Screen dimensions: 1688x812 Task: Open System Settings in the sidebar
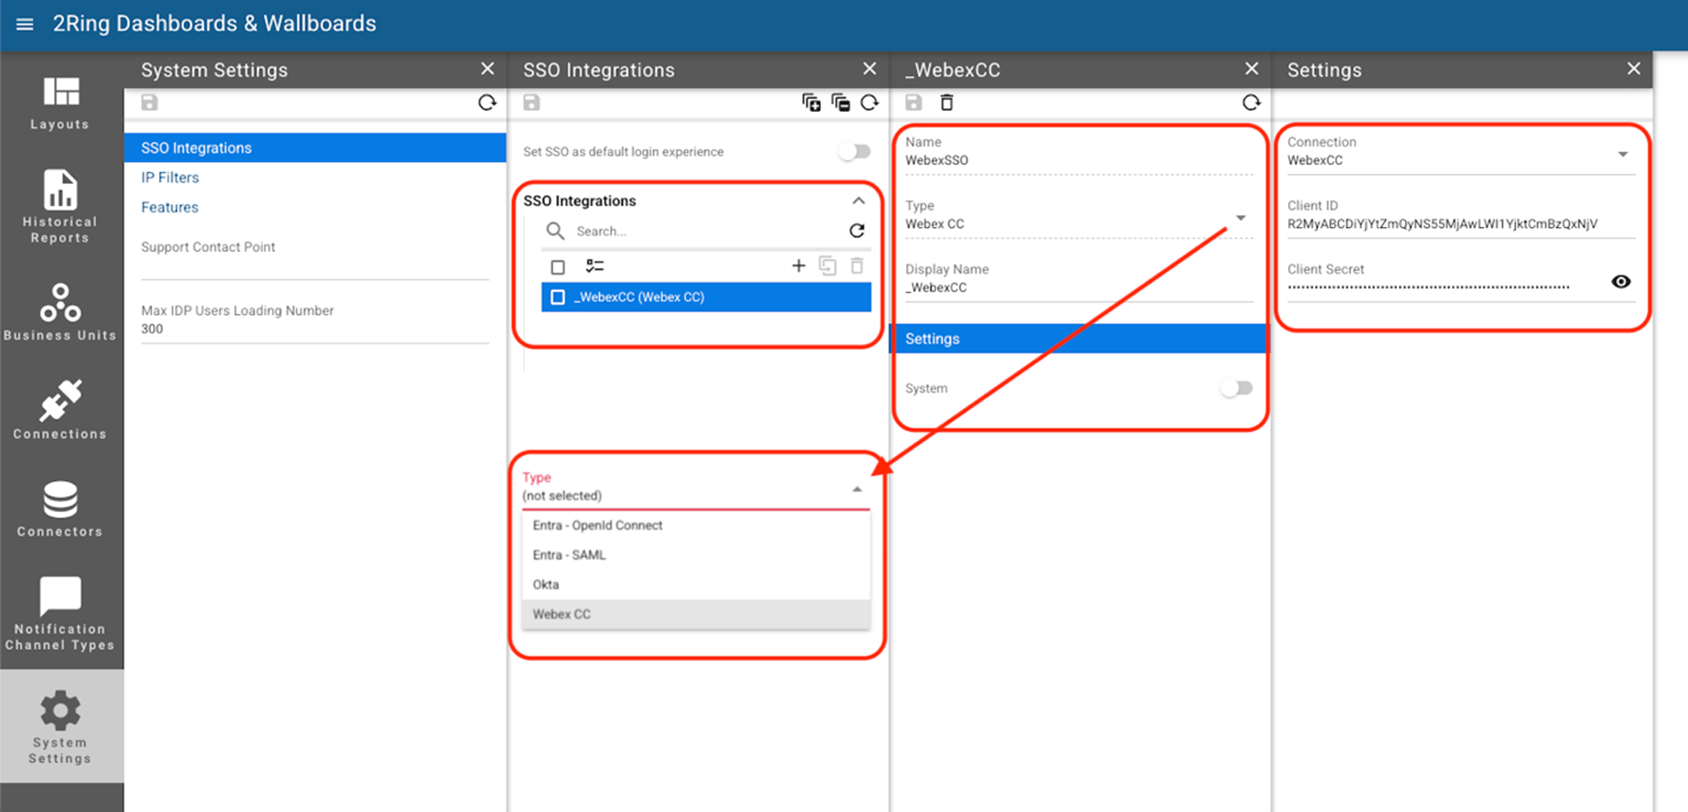60,726
